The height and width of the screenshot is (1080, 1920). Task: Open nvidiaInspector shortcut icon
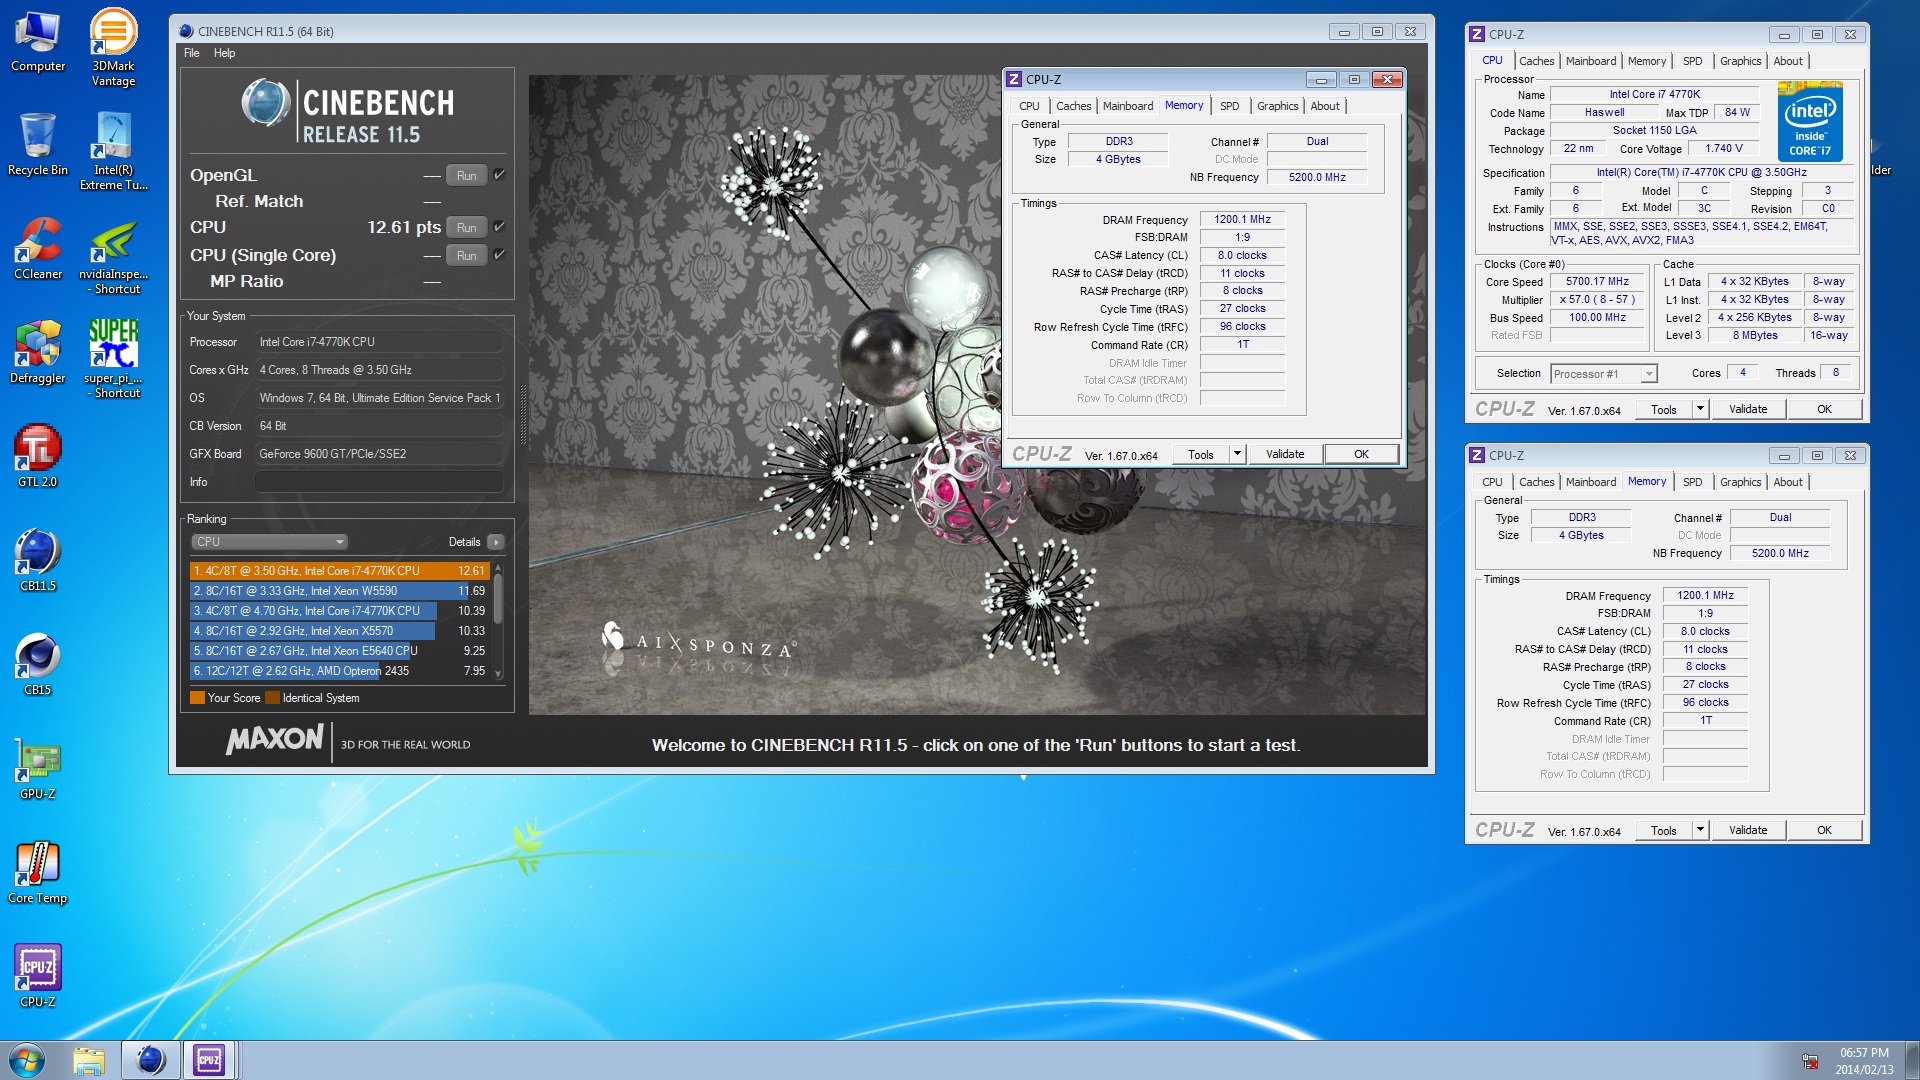pyautogui.click(x=113, y=256)
